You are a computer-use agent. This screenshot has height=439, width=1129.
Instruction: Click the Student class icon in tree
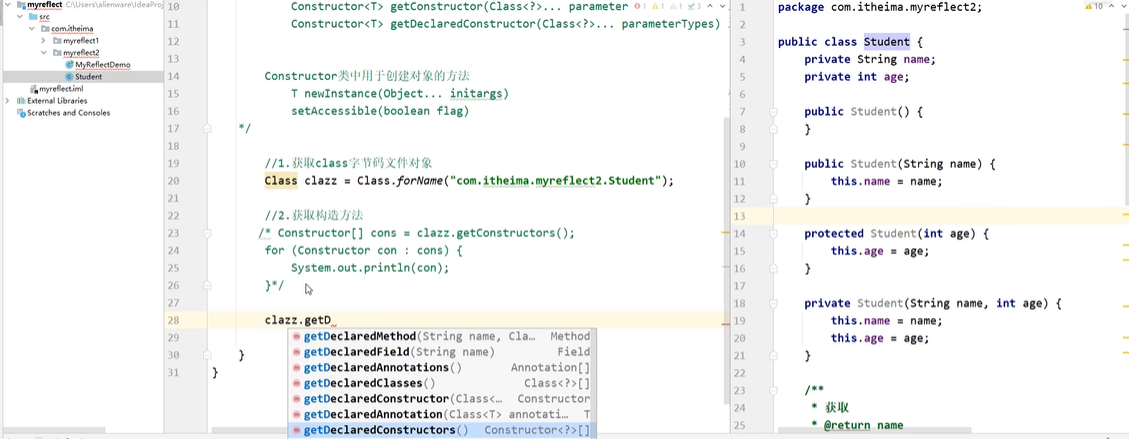pos(69,76)
